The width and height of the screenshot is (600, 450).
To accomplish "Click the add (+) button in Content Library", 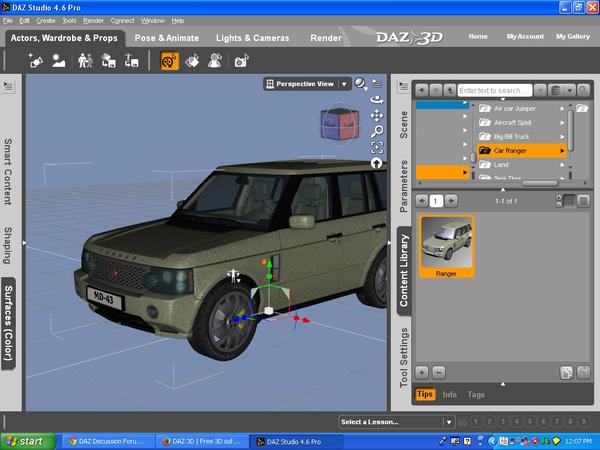I will (422, 372).
